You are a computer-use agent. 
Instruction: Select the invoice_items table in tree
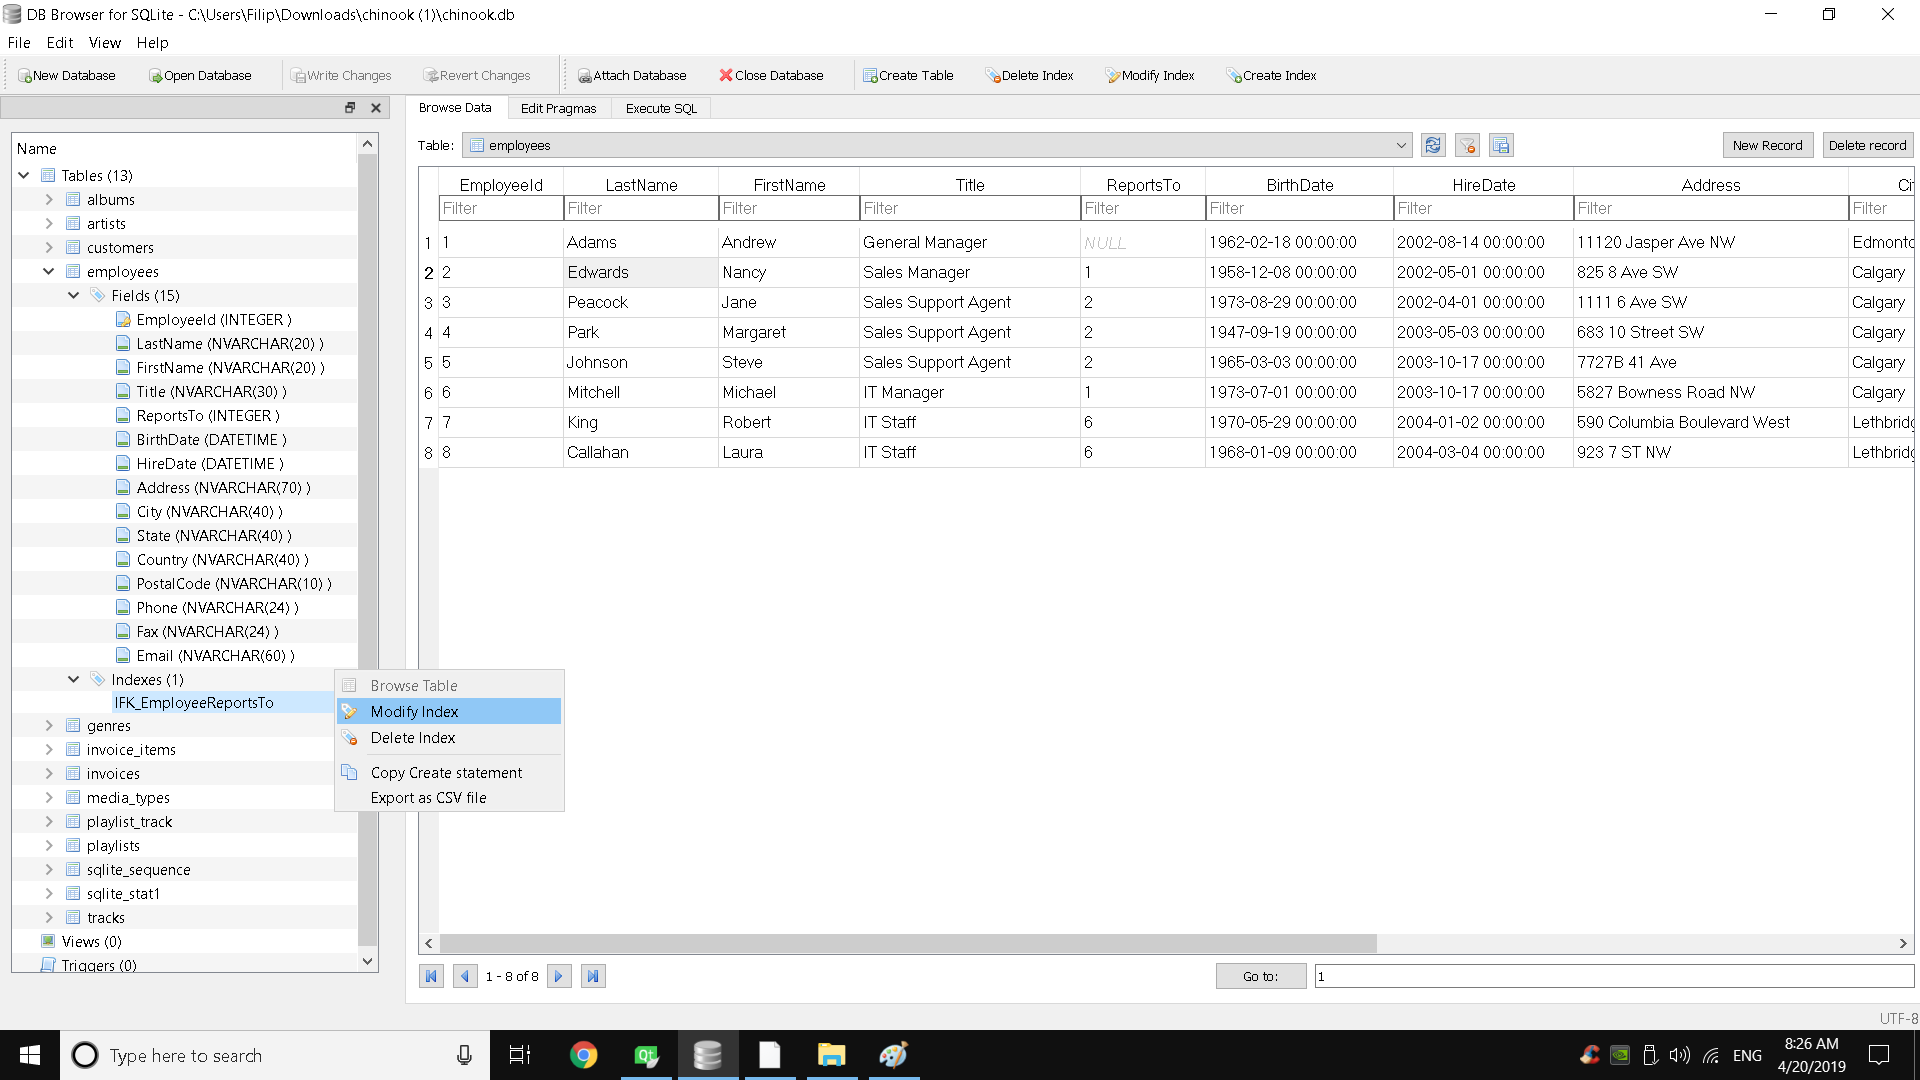tap(131, 750)
